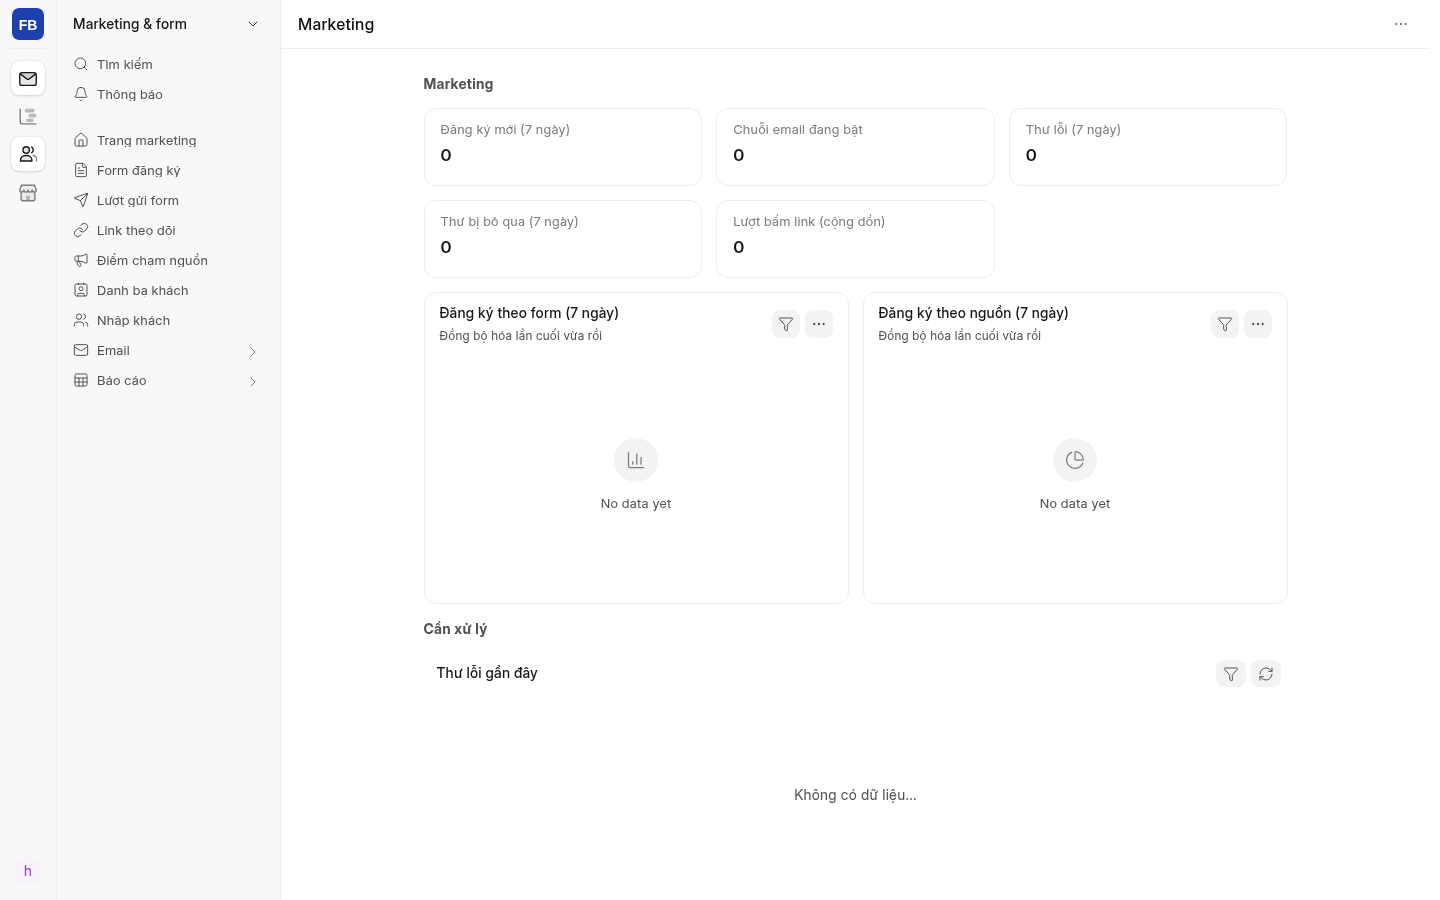Image resolution: width=1440 pixels, height=900 pixels.
Task: Filter the Đăng ký theo form chart
Action: (x=786, y=324)
